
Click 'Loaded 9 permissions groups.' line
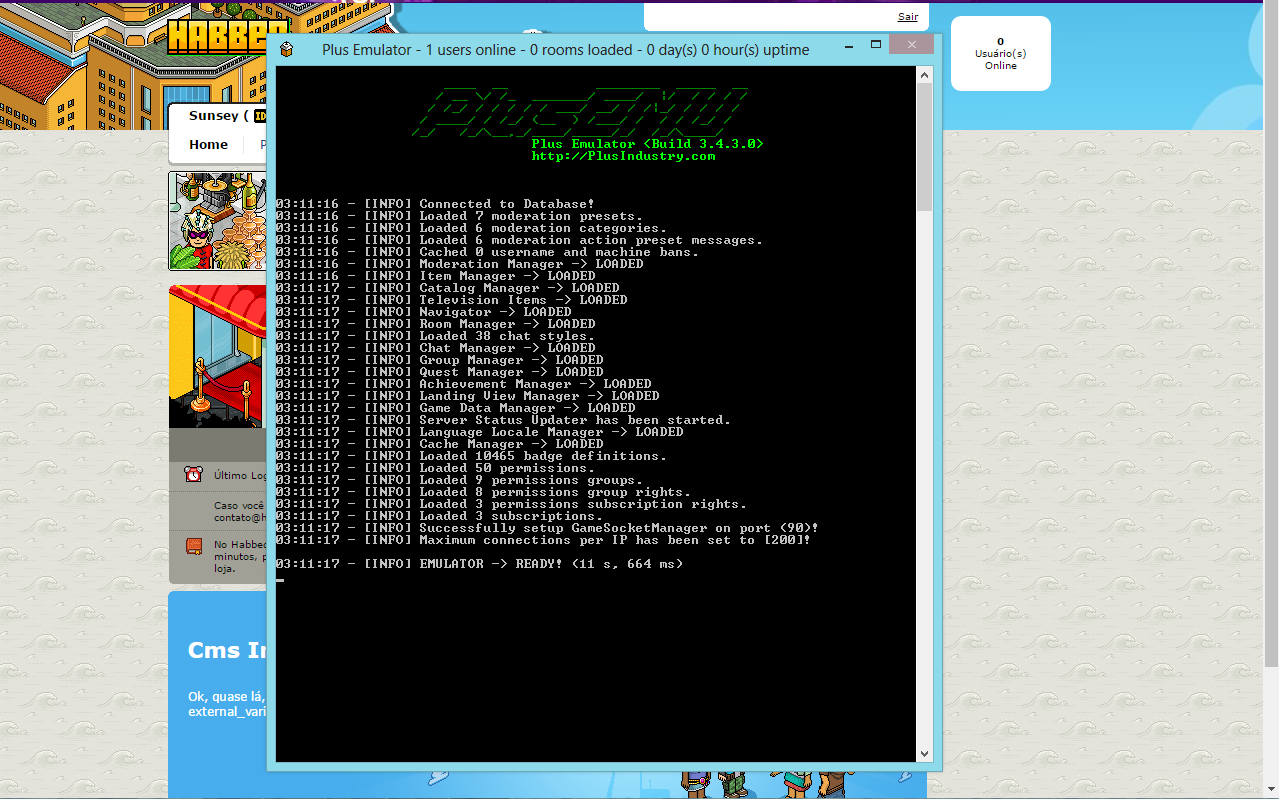click(x=459, y=480)
